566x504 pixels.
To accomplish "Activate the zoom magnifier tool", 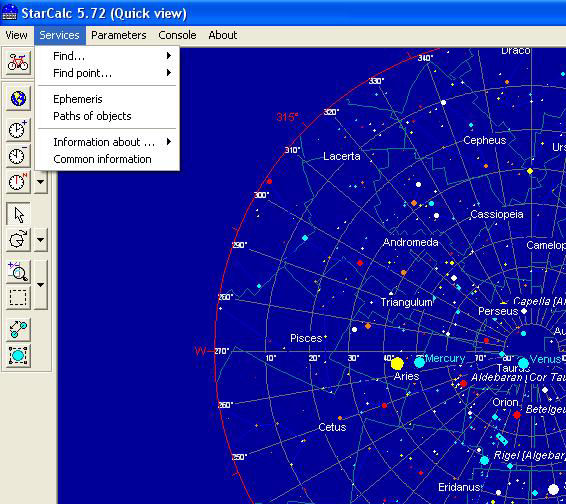I will tap(18, 272).
